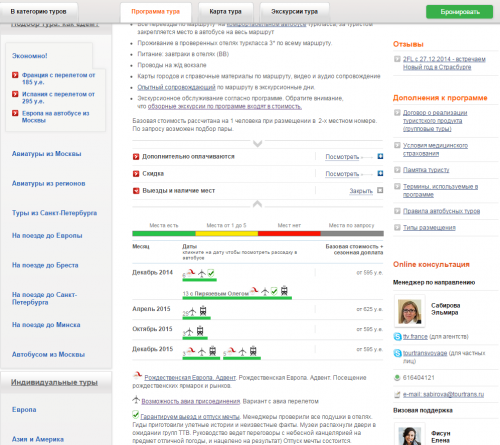Open На поезде до Минска menu item
This screenshot has height=445, width=500.
[46, 325]
